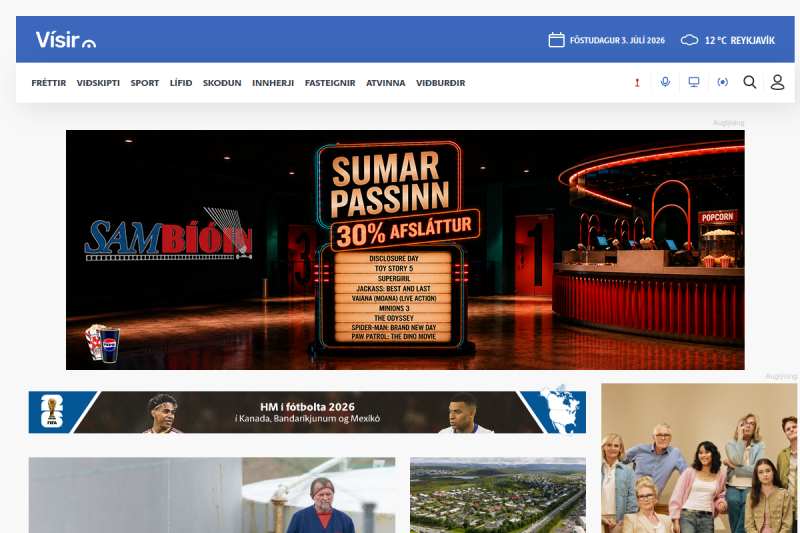Screen dimensions: 800x533
Task: Click the FIFA World Cup 2026 logo
Action: point(52,411)
